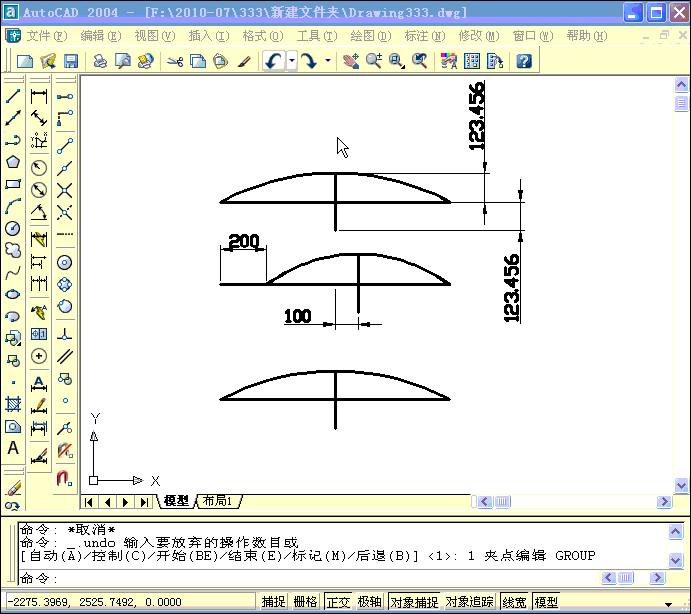Open the 修改(M) menu
The width and height of the screenshot is (691, 614).
click(x=479, y=36)
